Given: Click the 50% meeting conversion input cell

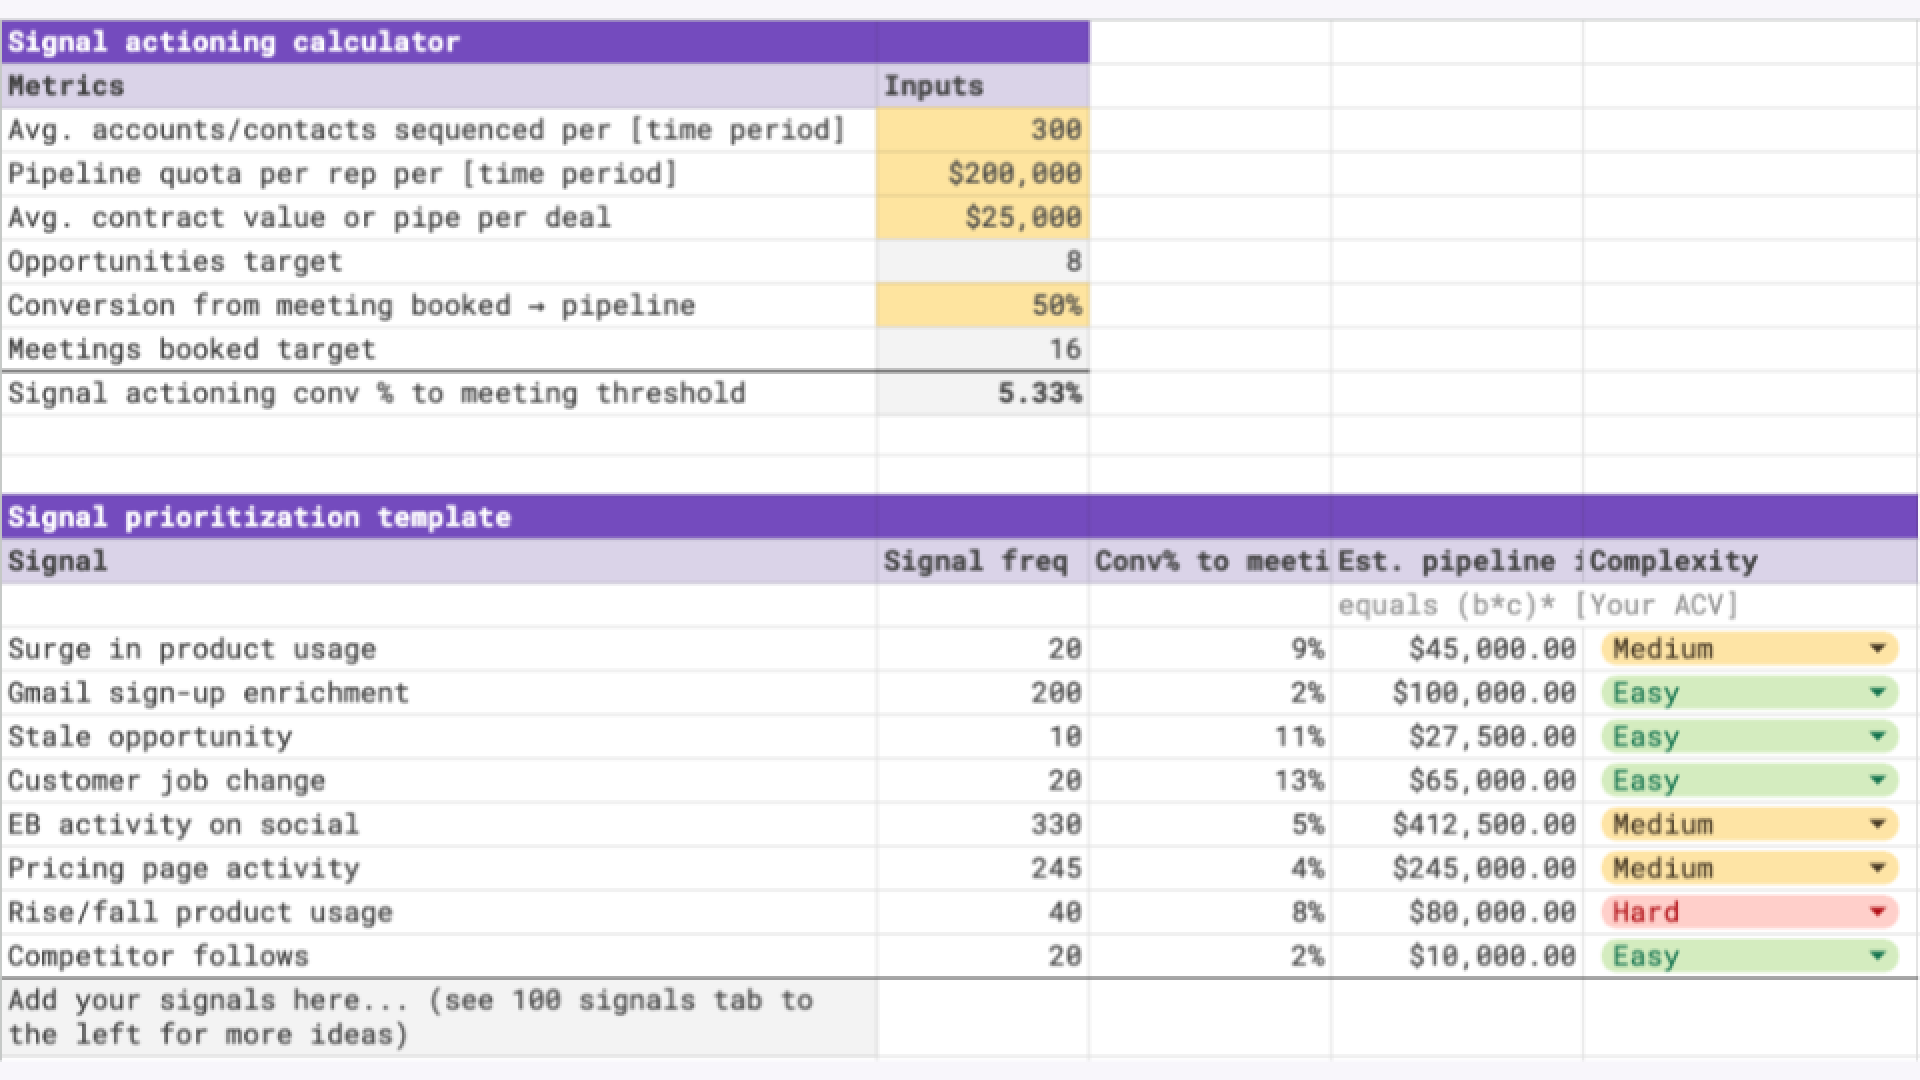Looking at the screenshot, I should [982, 306].
